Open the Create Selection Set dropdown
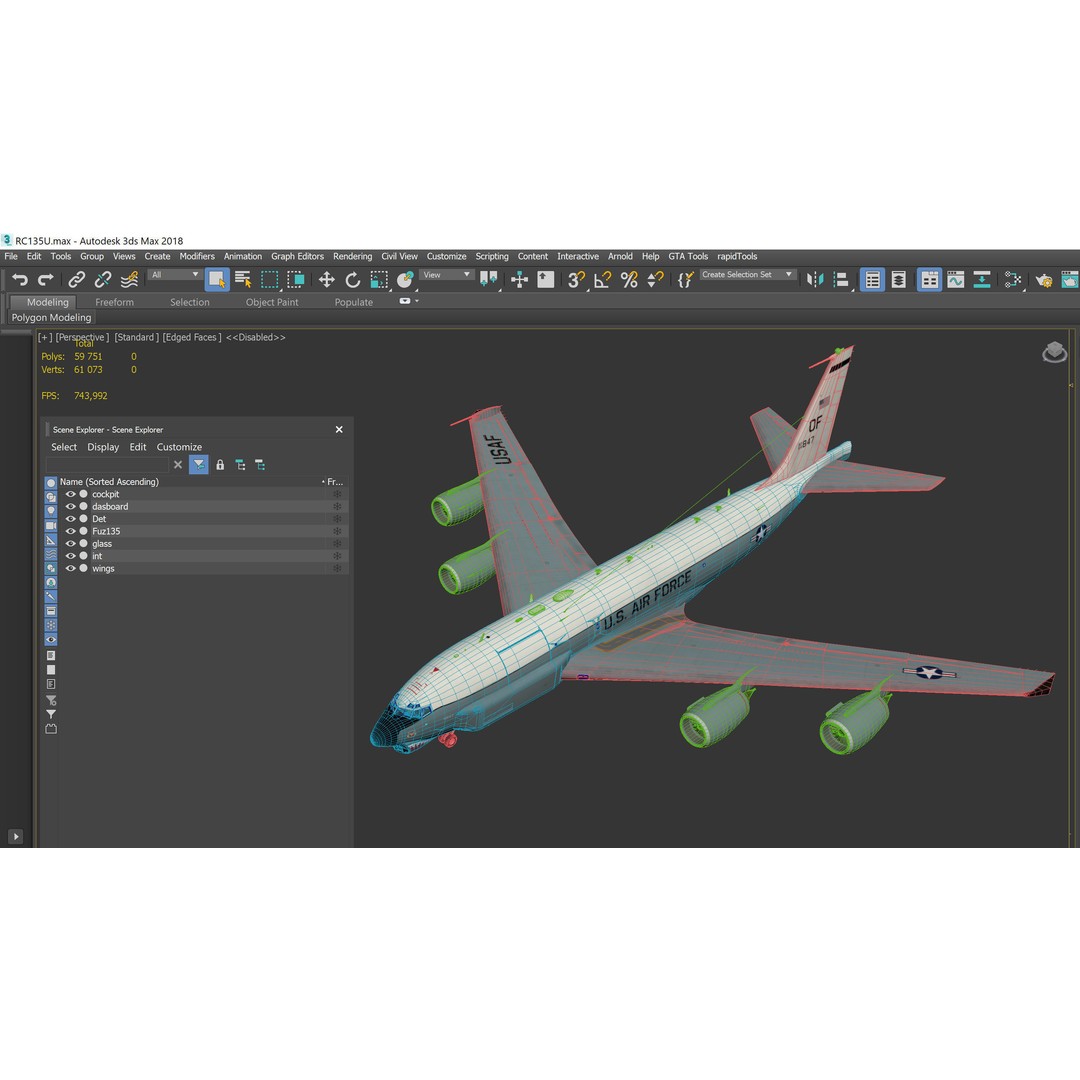 point(747,275)
